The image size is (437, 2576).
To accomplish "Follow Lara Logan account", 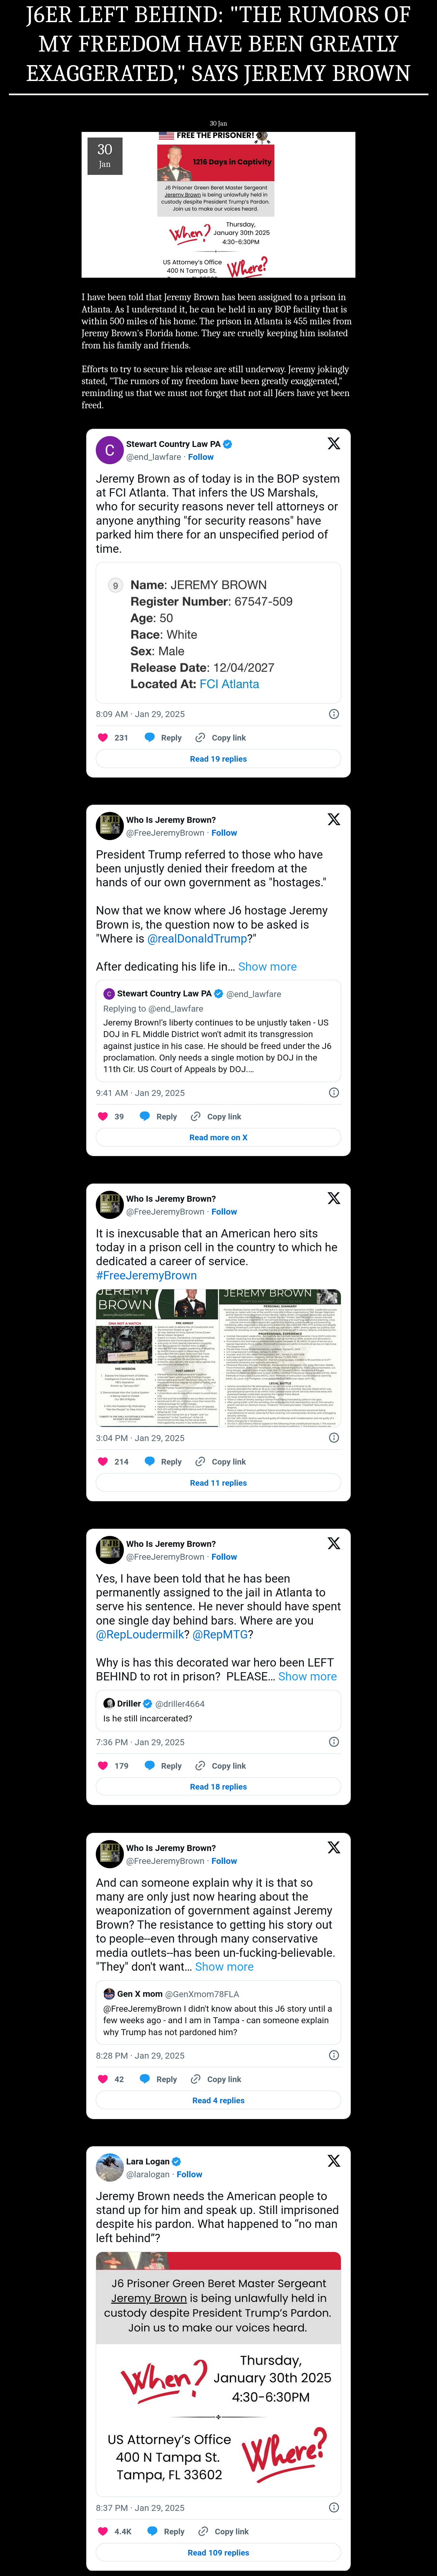I will (x=189, y=2174).
